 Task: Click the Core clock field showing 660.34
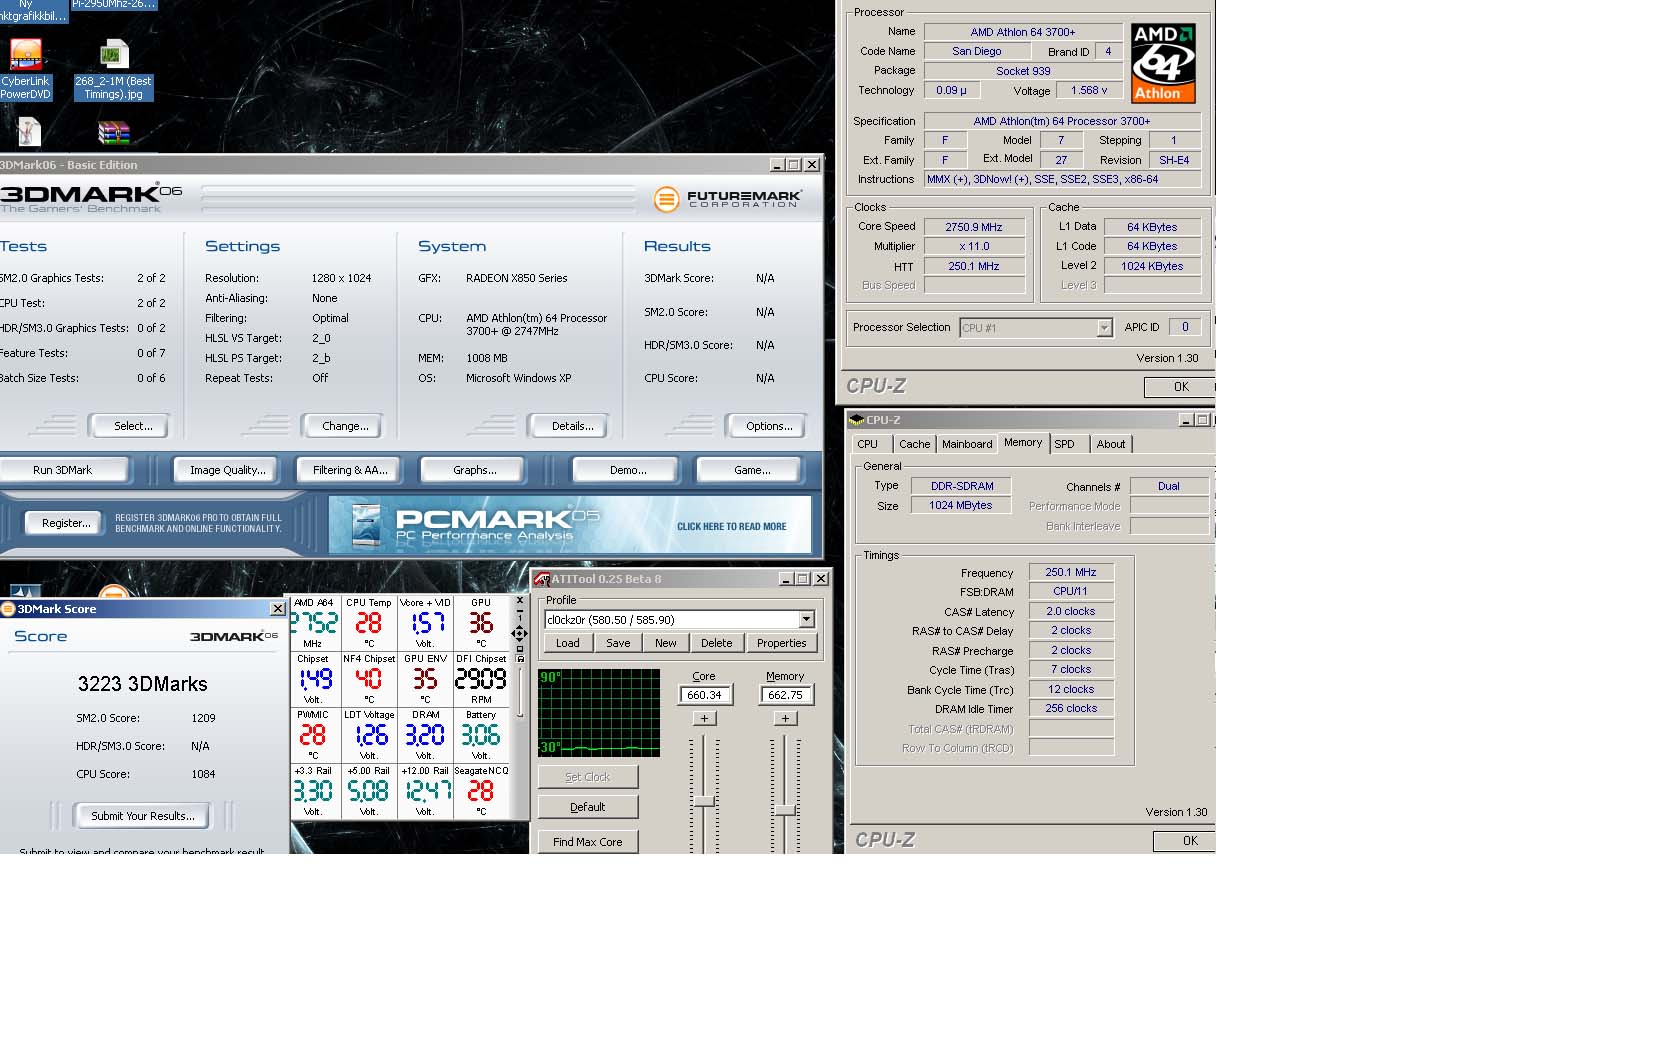(704, 695)
